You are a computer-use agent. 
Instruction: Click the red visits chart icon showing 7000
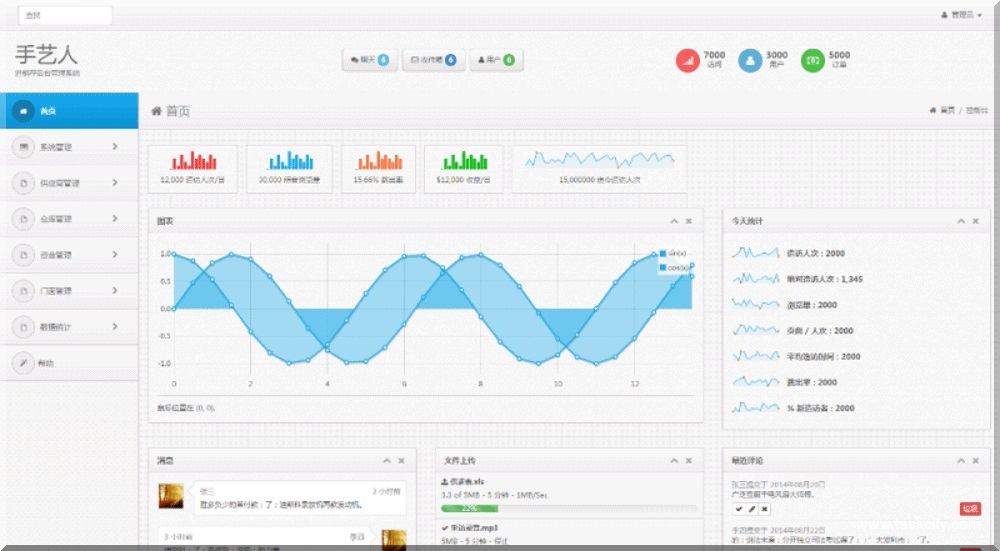pyautogui.click(x=687, y=61)
